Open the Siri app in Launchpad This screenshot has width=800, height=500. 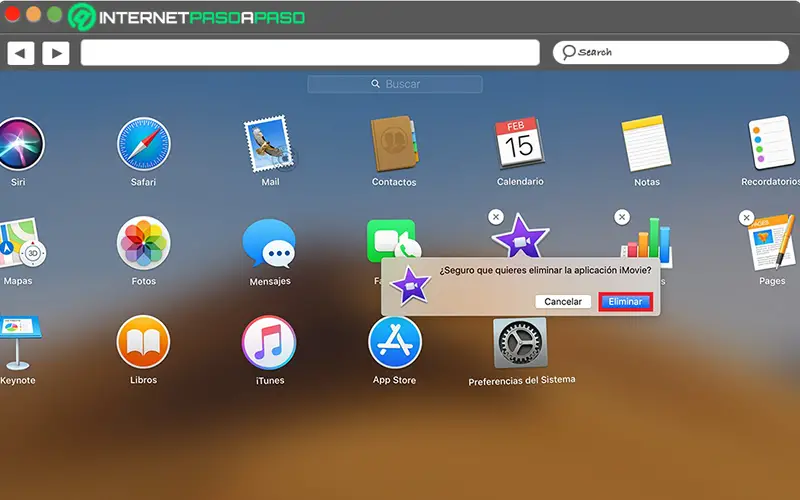[20, 144]
